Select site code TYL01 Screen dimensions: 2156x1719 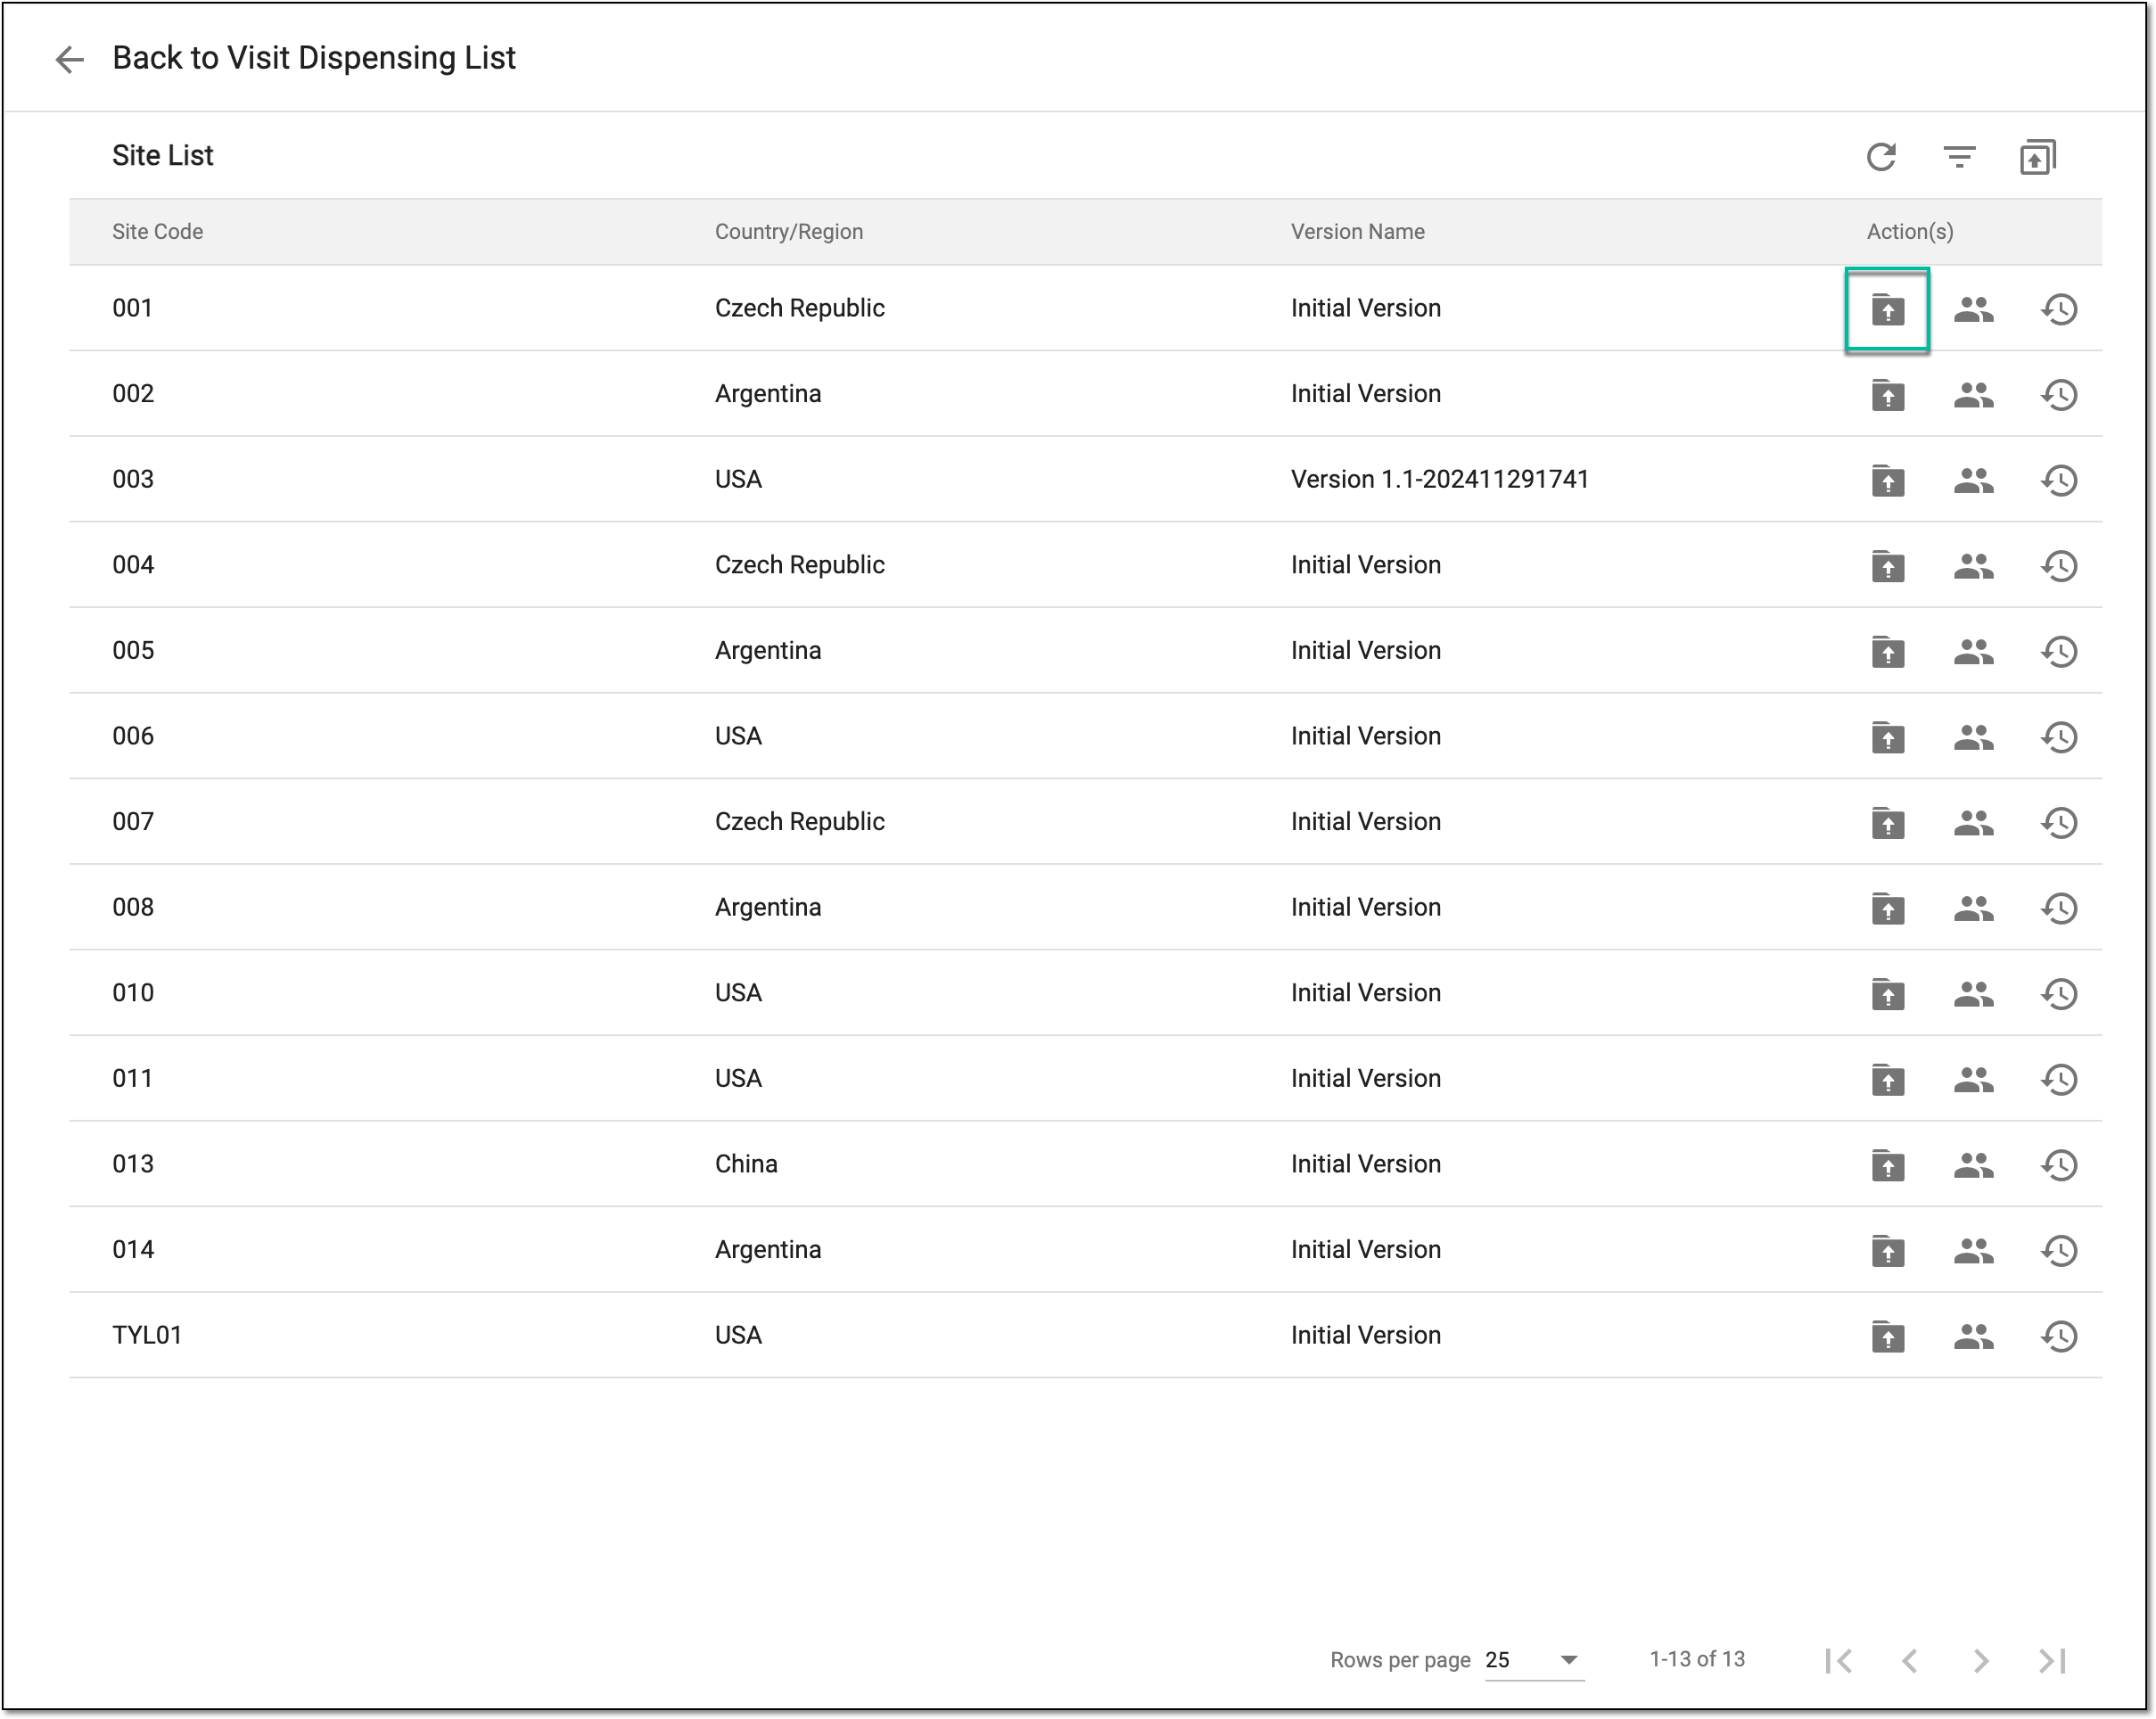click(147, 1335)
